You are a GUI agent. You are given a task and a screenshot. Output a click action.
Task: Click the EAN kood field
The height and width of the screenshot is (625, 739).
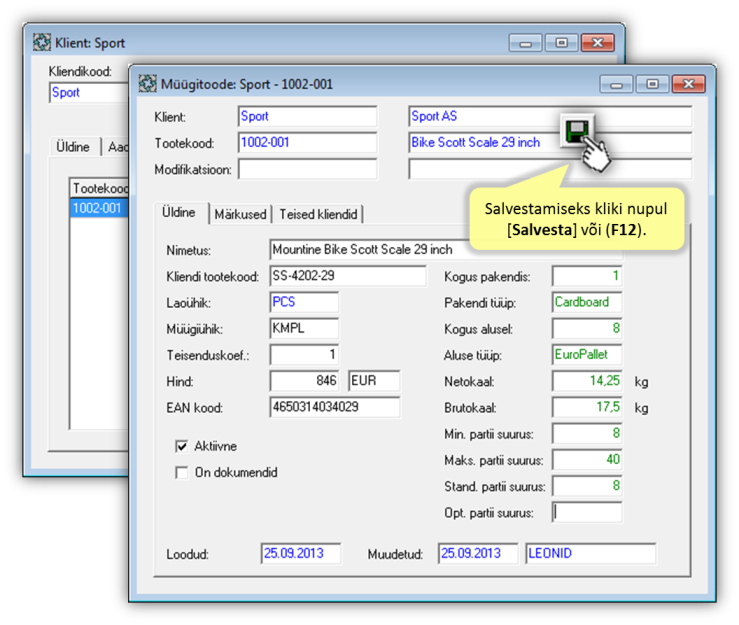pos(335,407)
